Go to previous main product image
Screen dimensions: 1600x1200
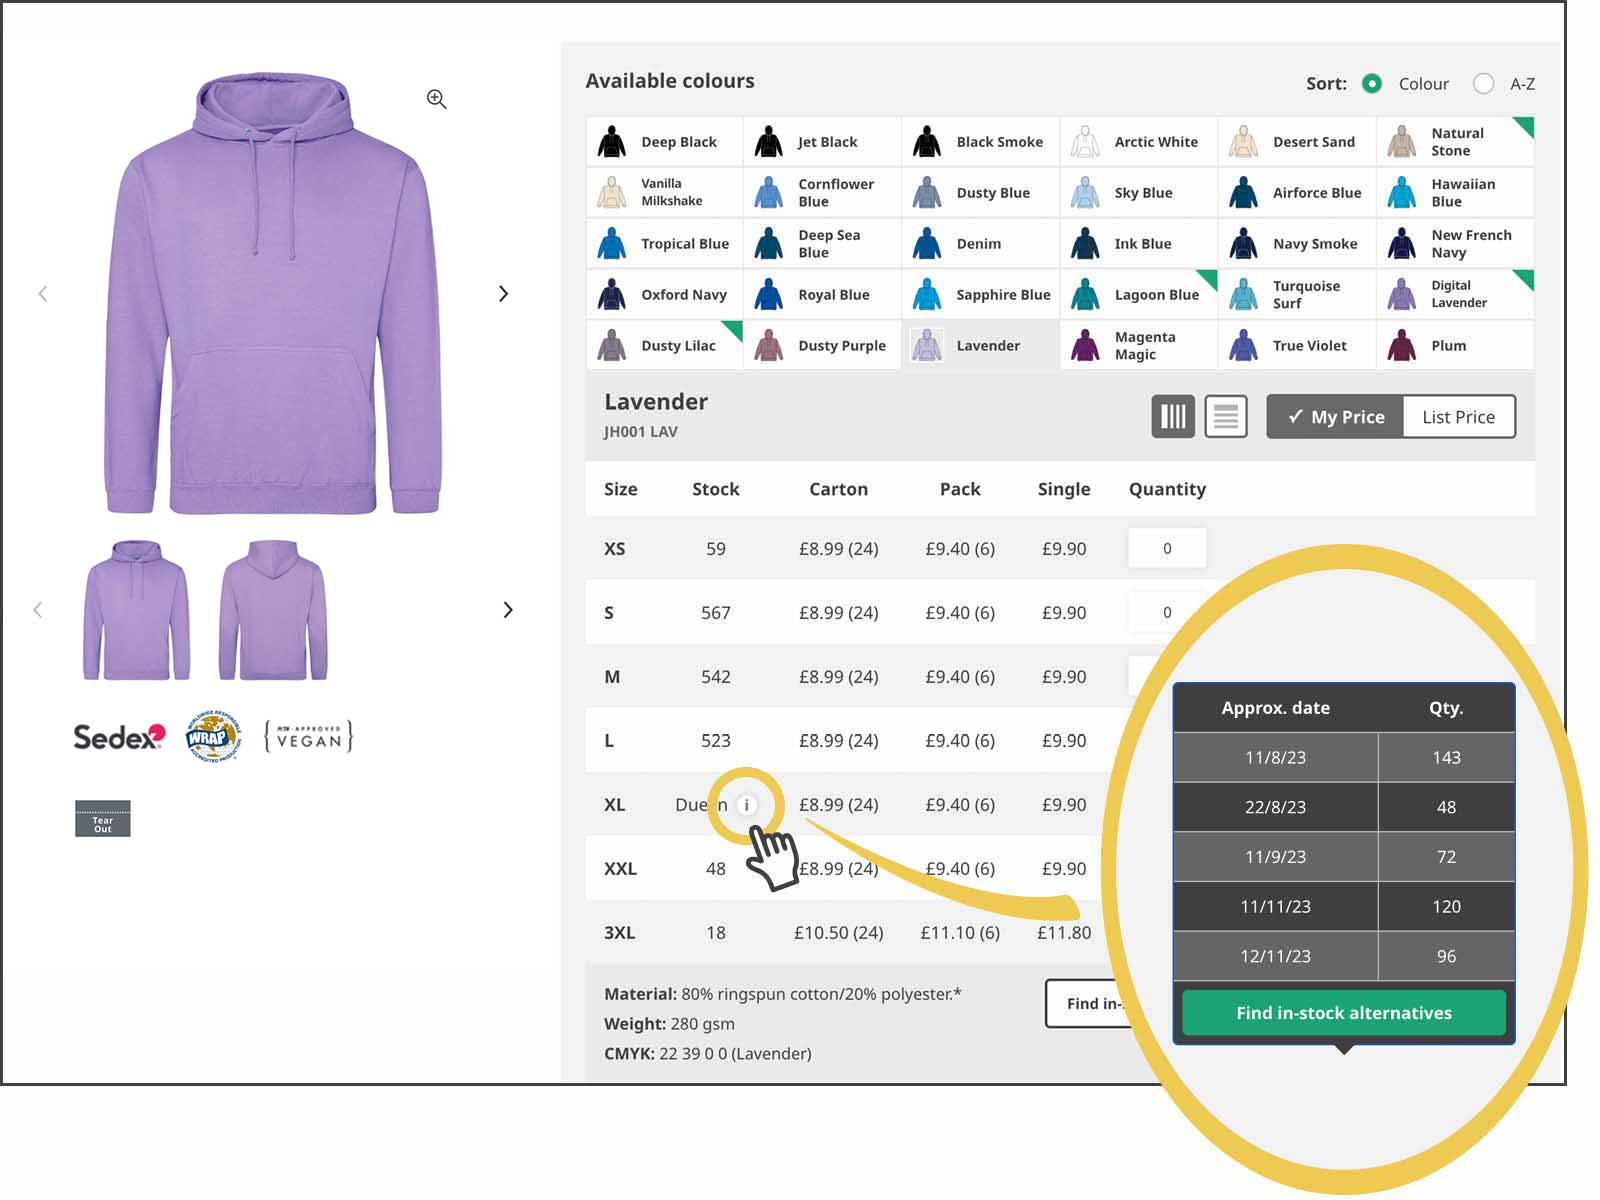pyautogui.click(x=43, y=294)
